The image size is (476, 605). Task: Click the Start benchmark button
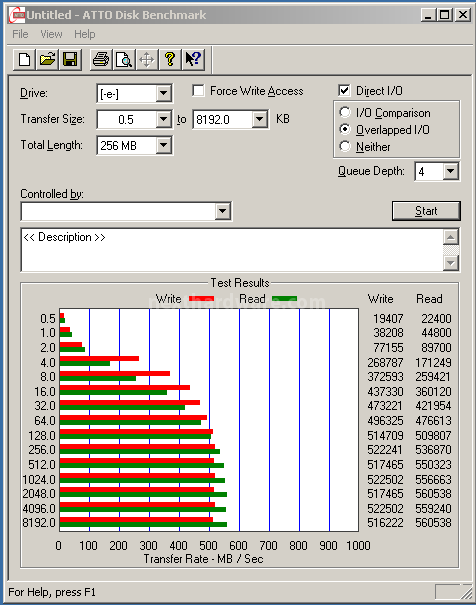426,211
